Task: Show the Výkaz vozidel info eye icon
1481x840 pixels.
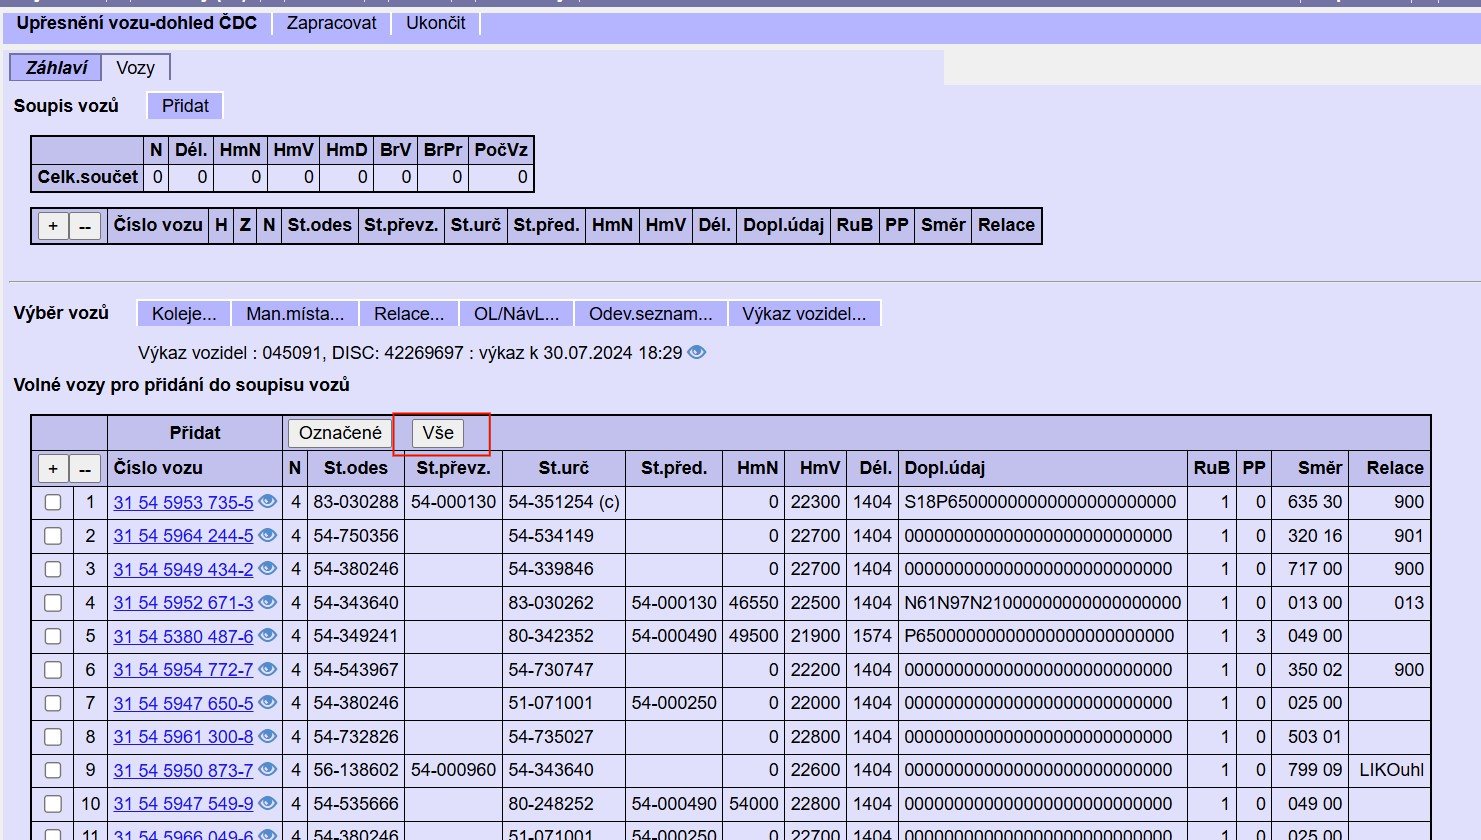Action: (x=697, y=352)
